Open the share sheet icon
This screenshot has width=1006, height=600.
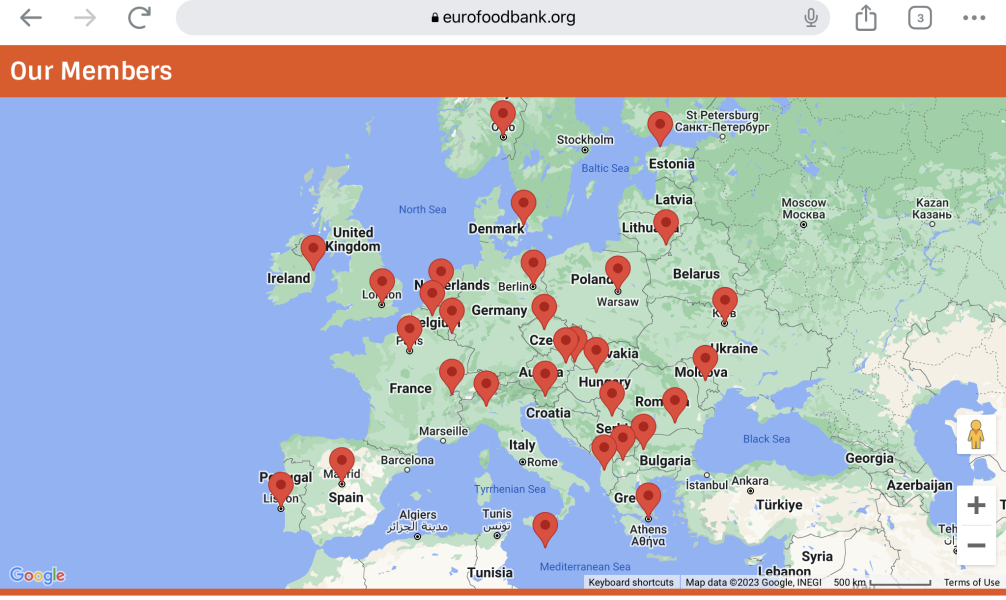click(865, 17)
